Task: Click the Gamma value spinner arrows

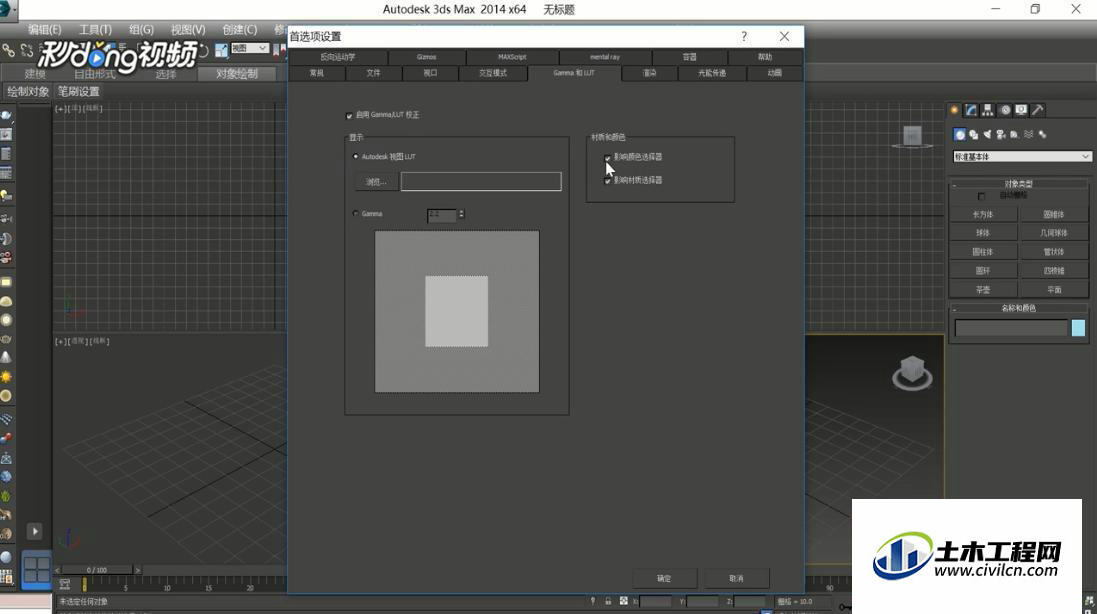Action: [461, 214]
